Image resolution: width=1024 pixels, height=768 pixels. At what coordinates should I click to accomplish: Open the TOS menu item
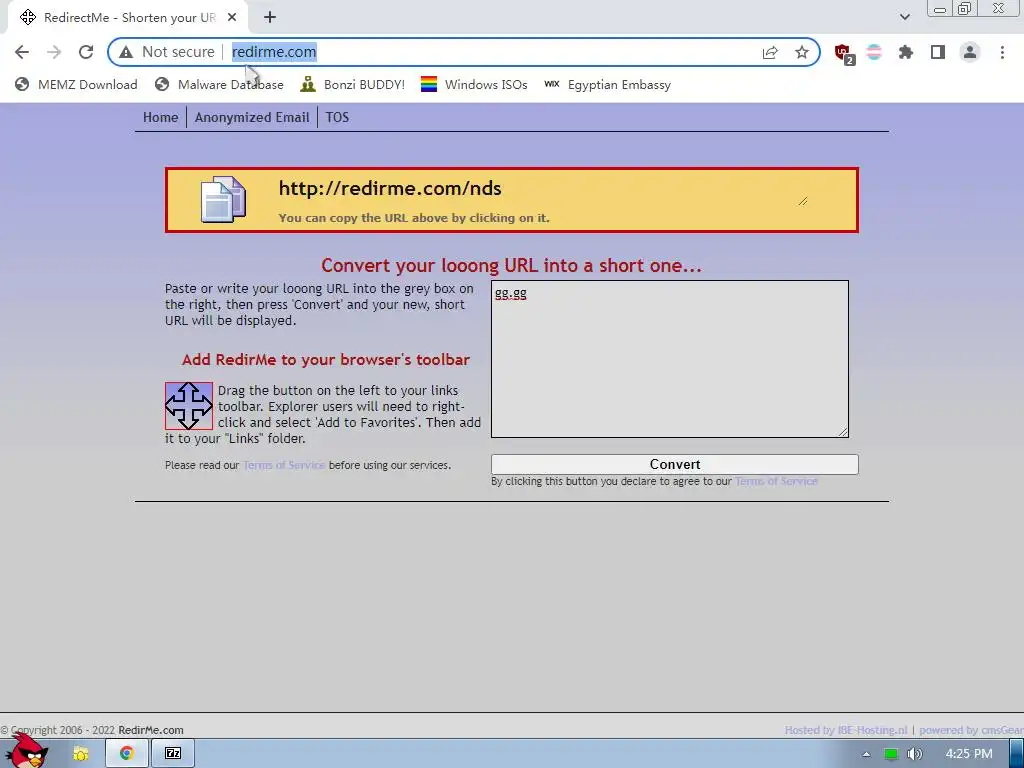point(337,118)
